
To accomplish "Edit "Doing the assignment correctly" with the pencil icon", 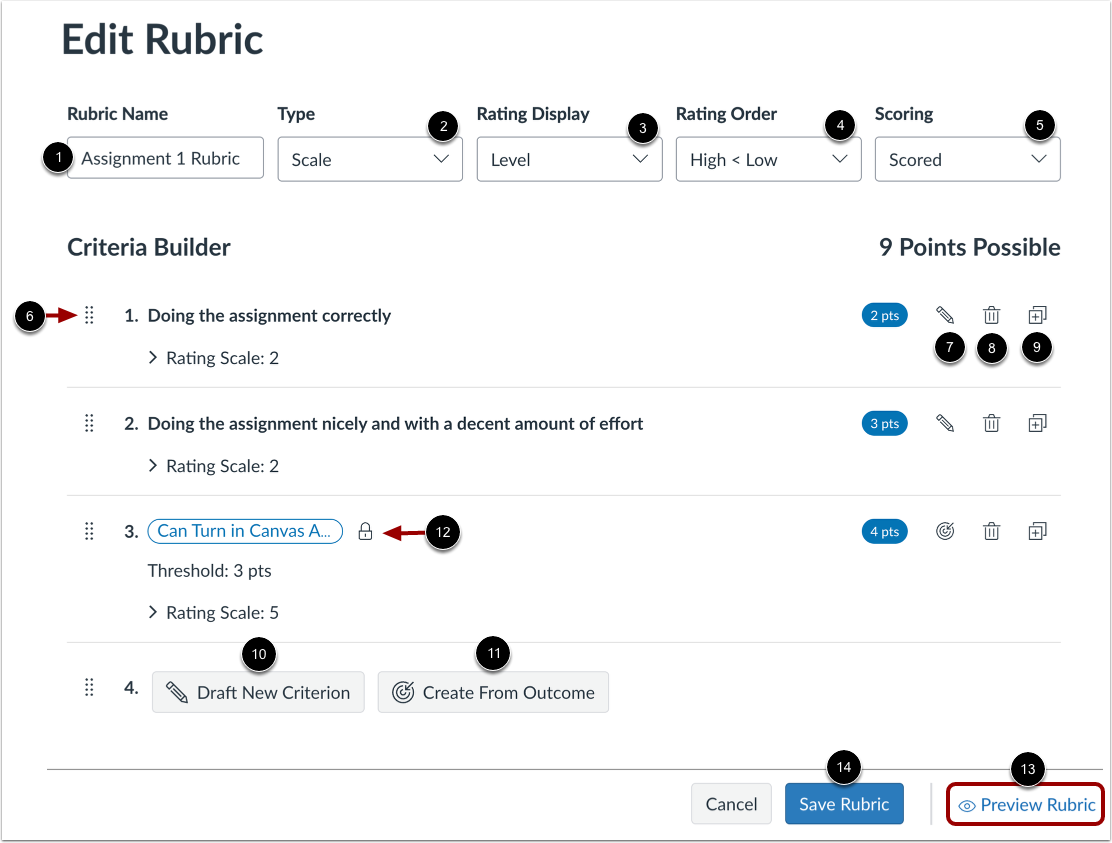I will point(944,314).
